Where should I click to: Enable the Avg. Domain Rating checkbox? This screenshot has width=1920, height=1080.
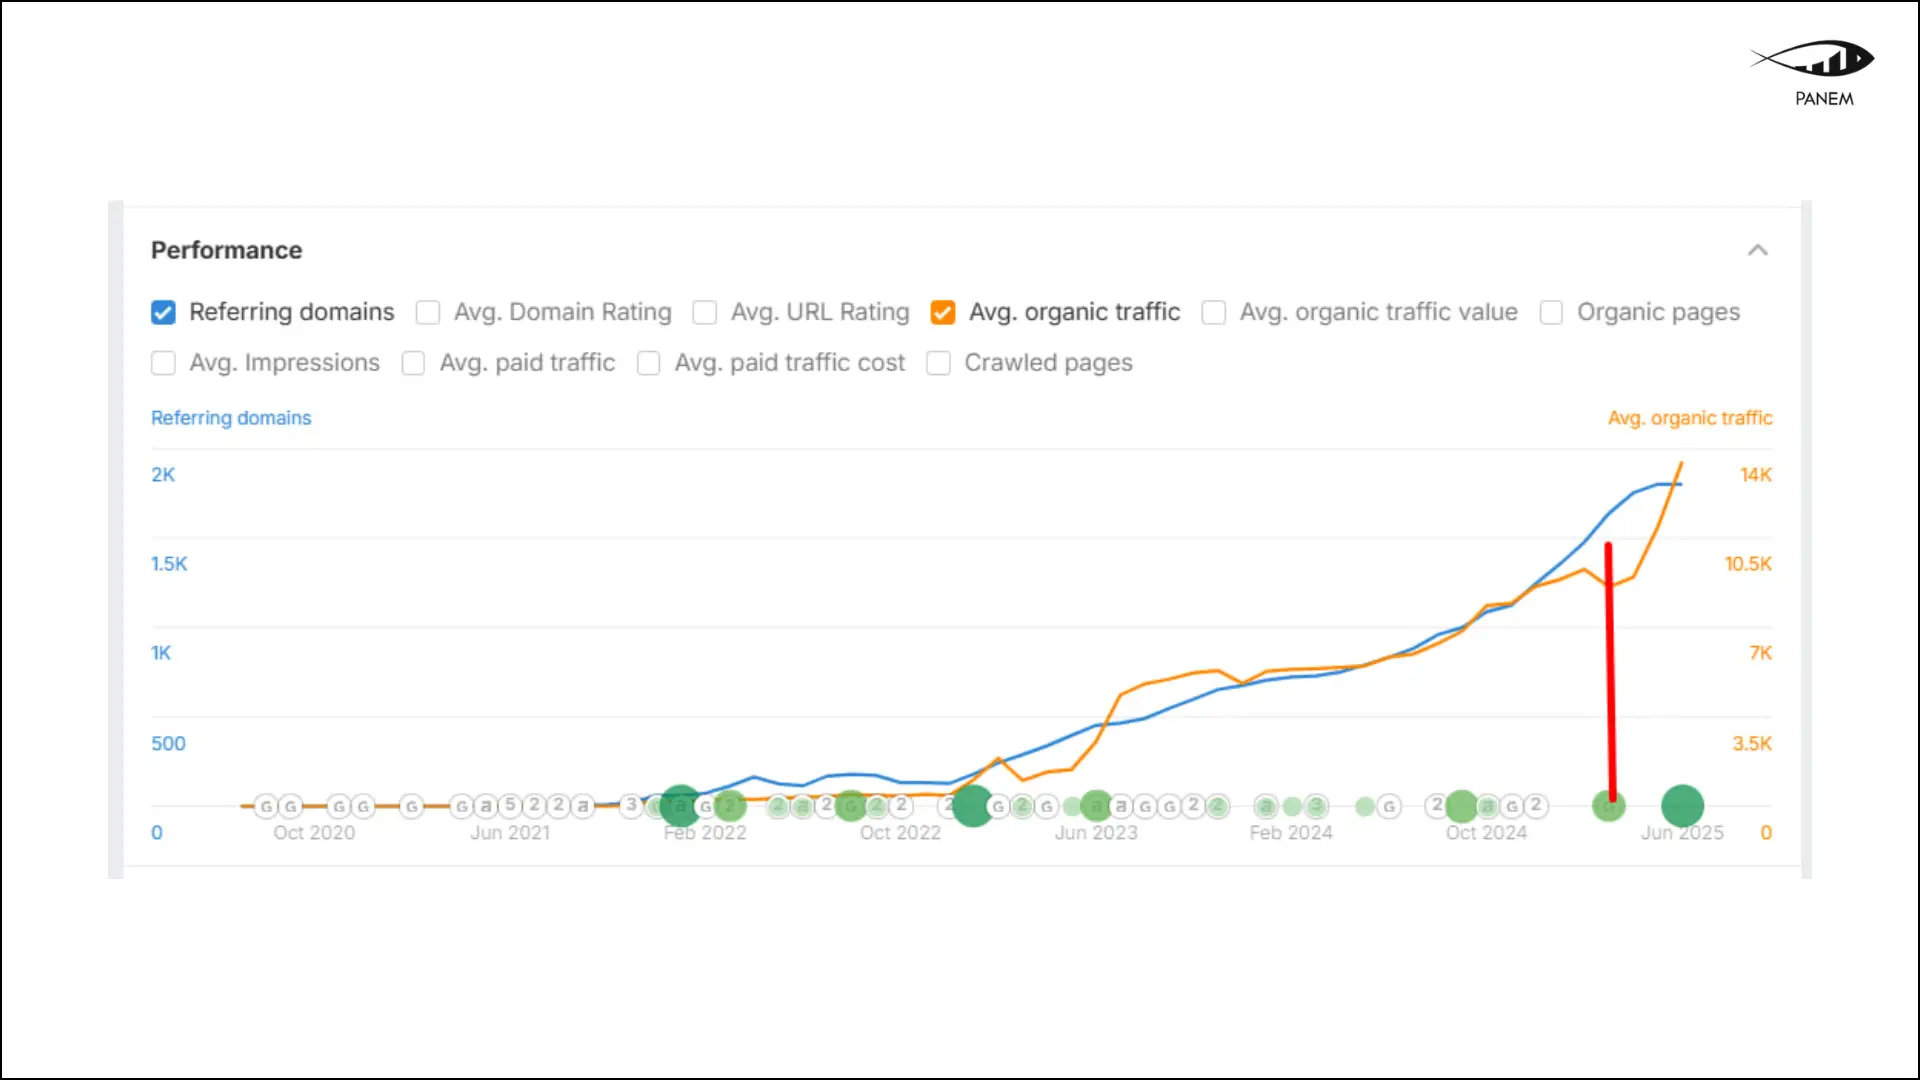point(428,313)
